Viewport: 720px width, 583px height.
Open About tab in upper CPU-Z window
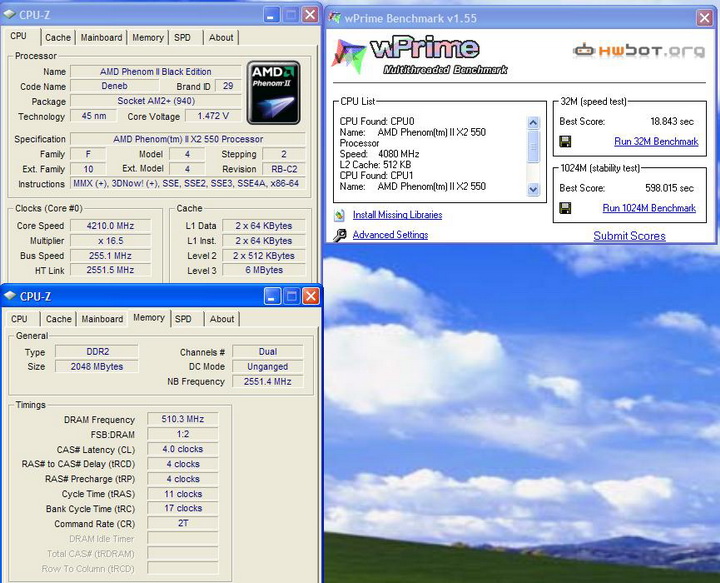coord(221,38)
